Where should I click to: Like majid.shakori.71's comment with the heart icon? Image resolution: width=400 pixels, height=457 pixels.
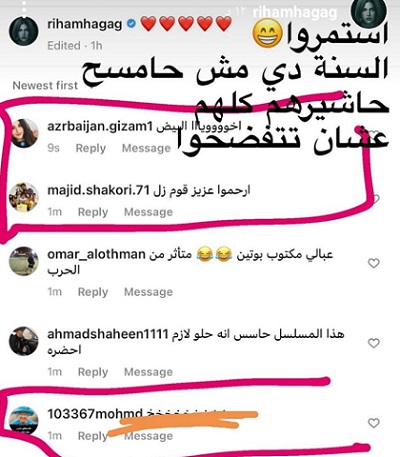(375, 199)
